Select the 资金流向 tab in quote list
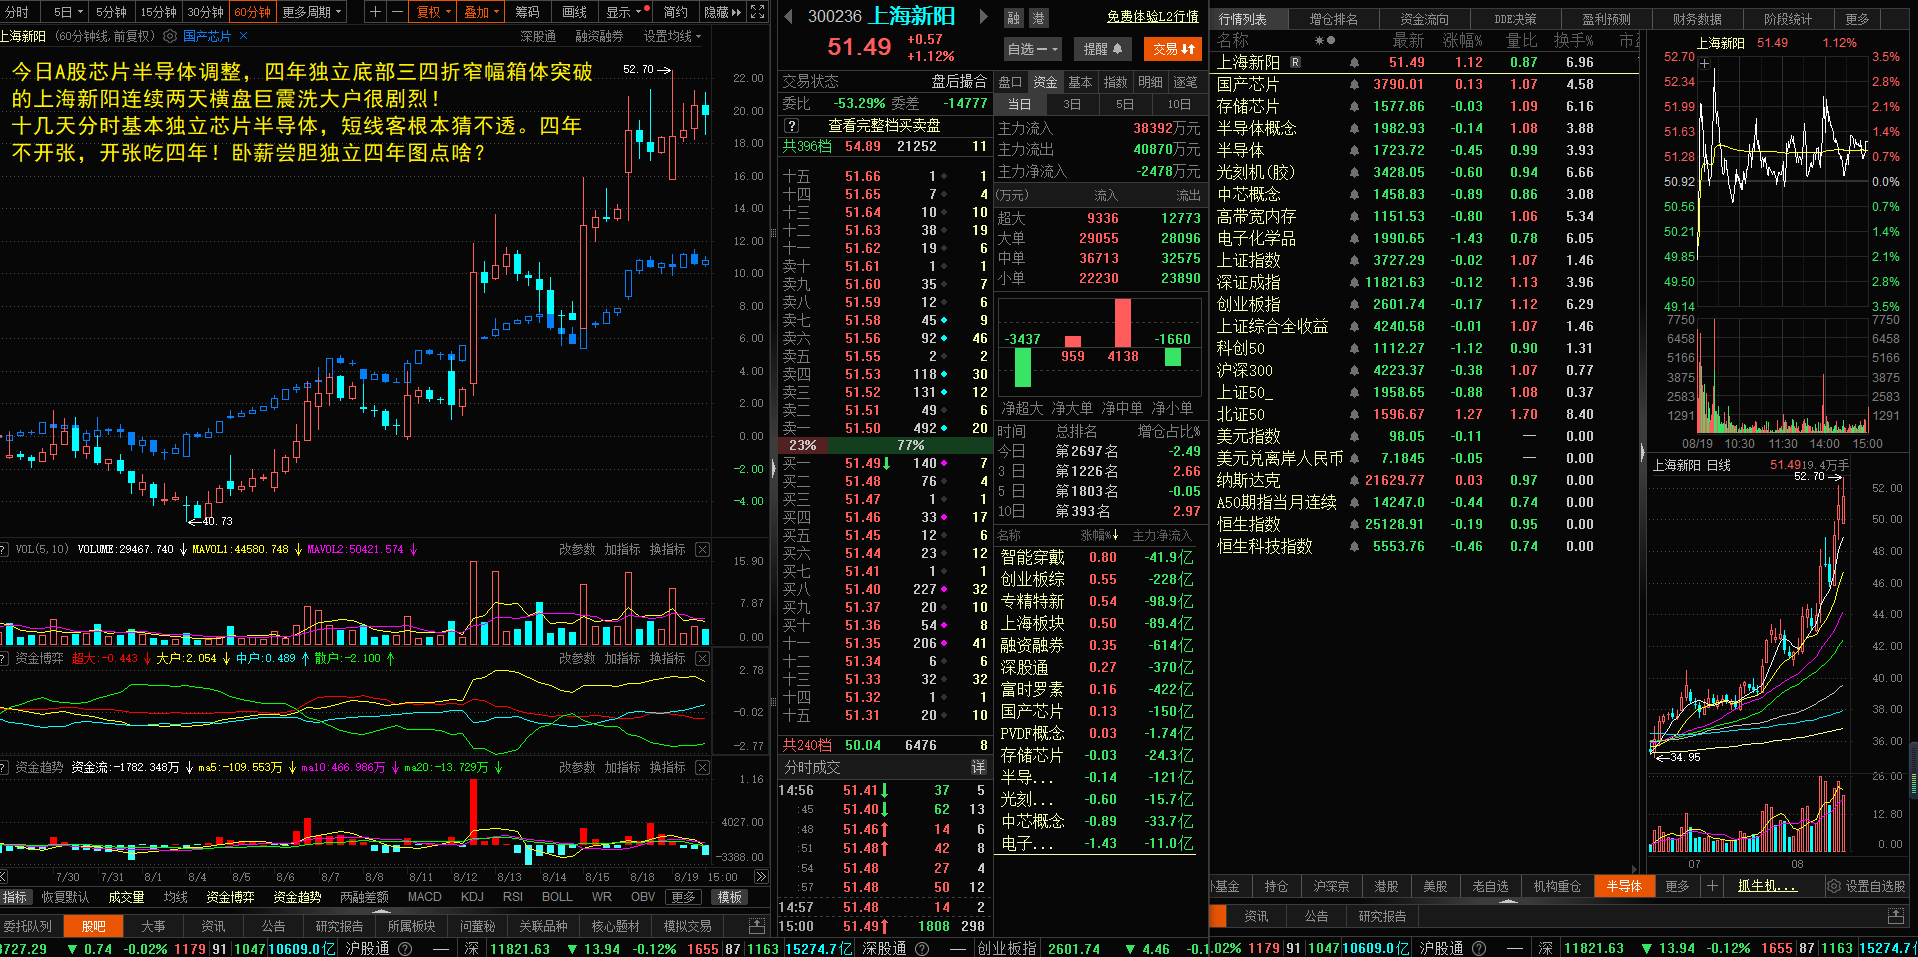The width and height of the screenshot is (1918, 957). (x=1424, y=19)
